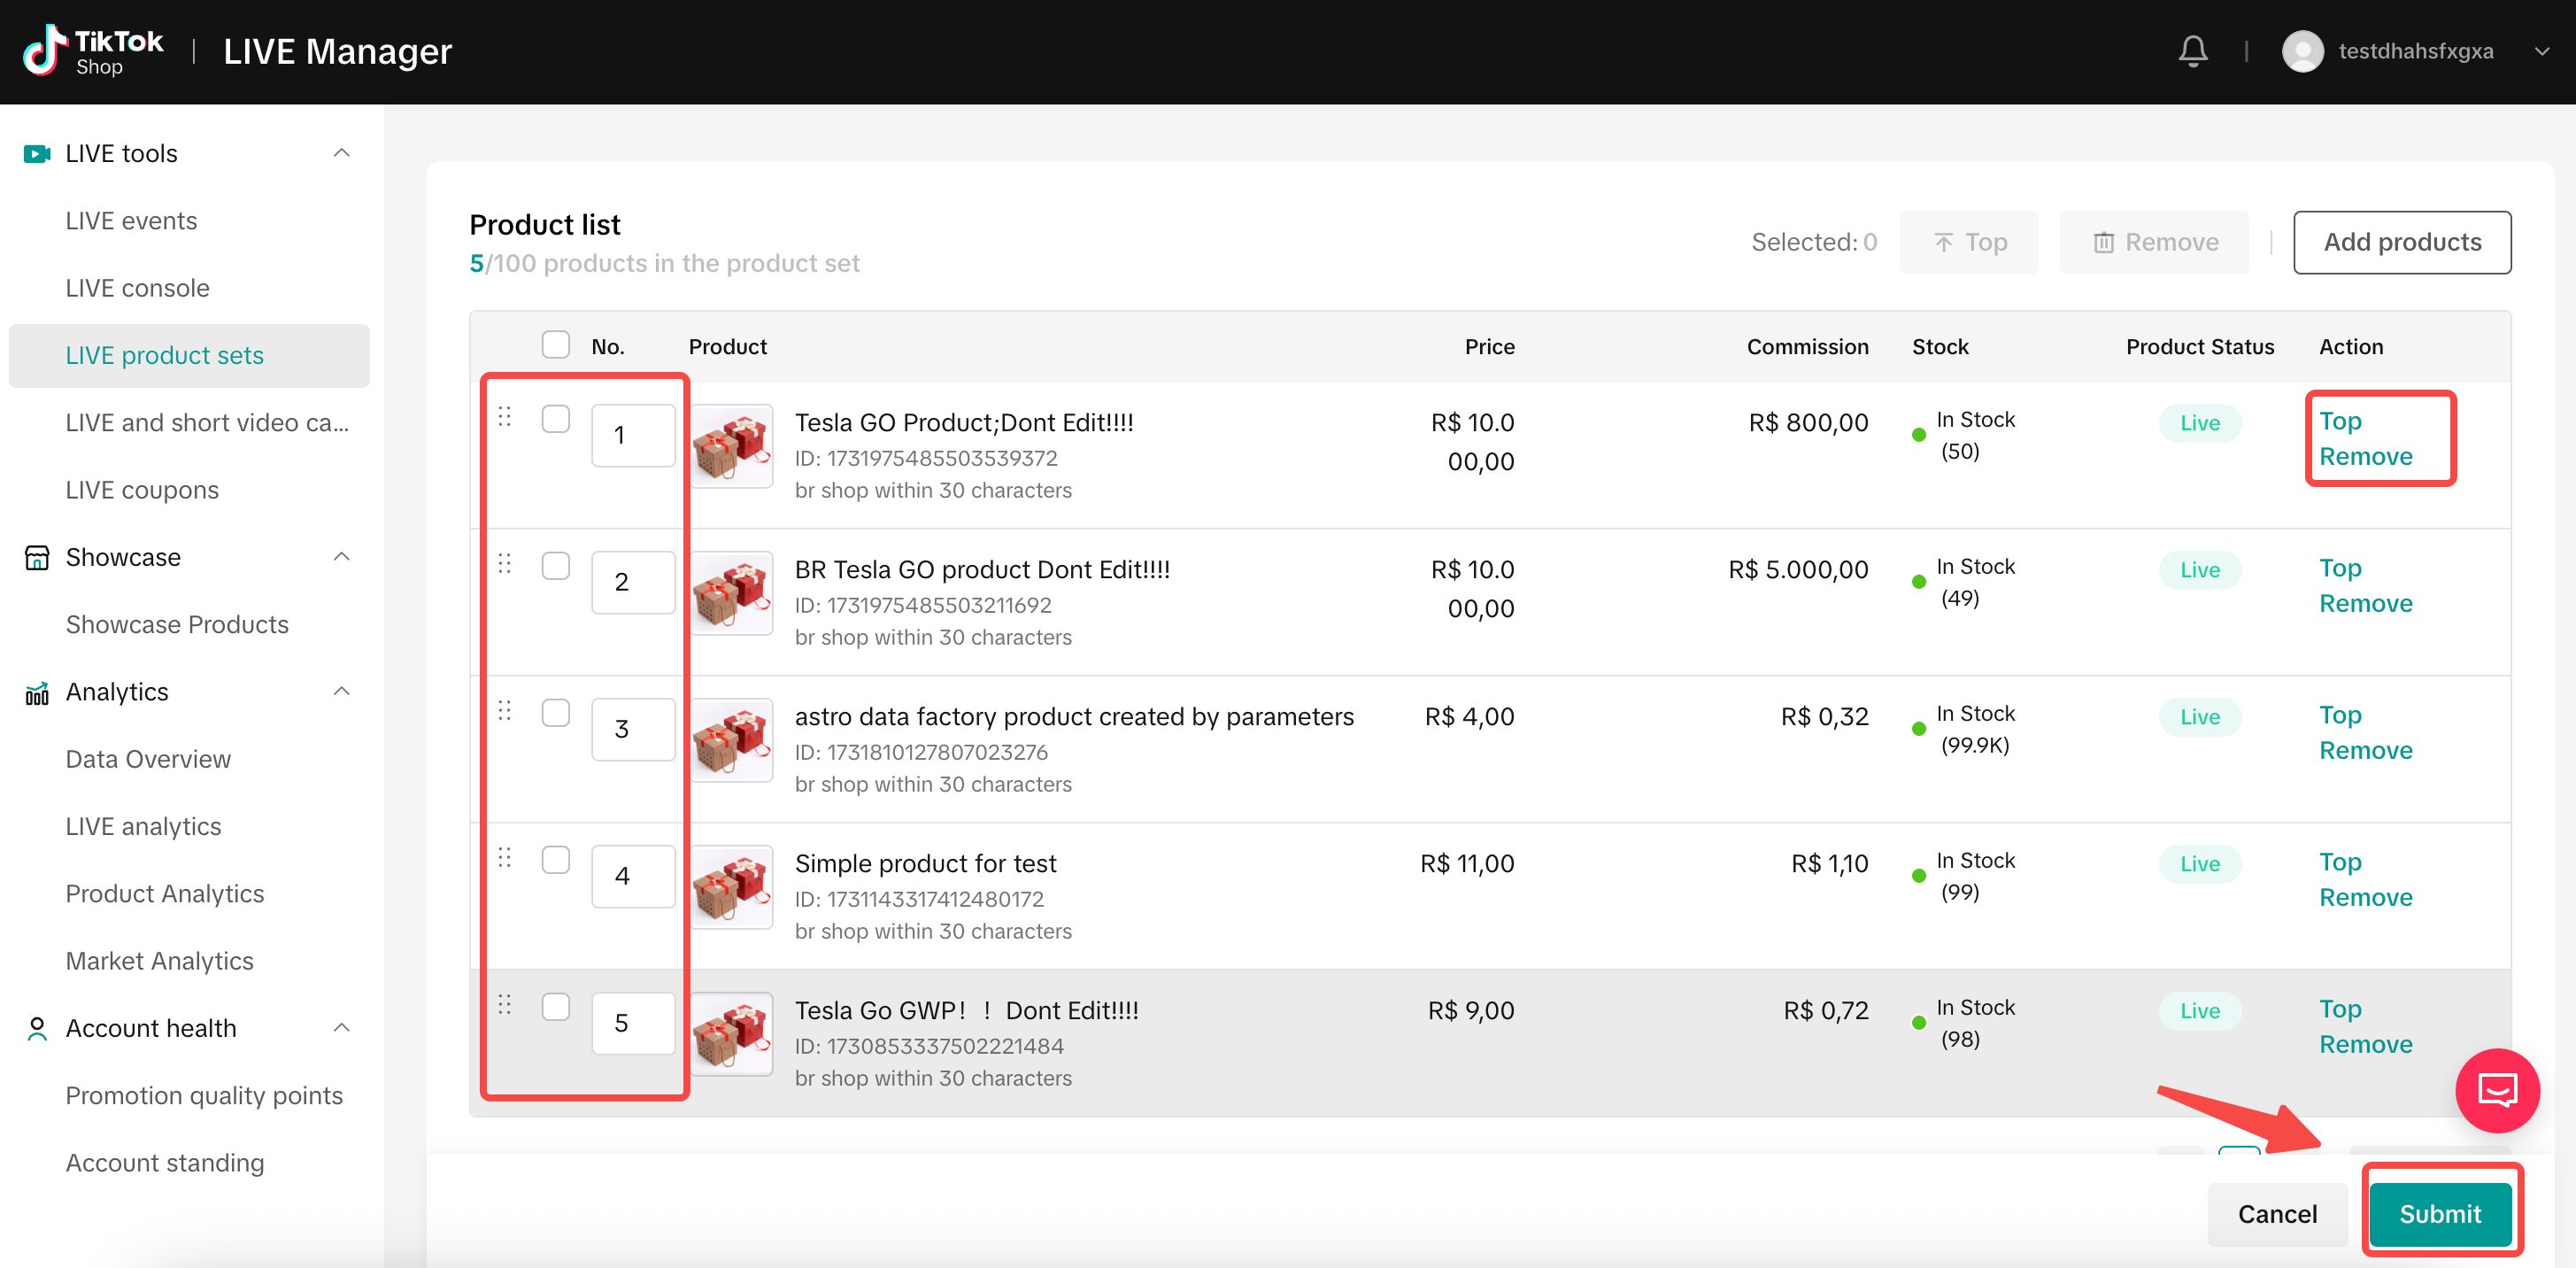Viewport: 2576px width, 1268px height.
Task: Check the box for product No. 1
Action: coord(555,419)
